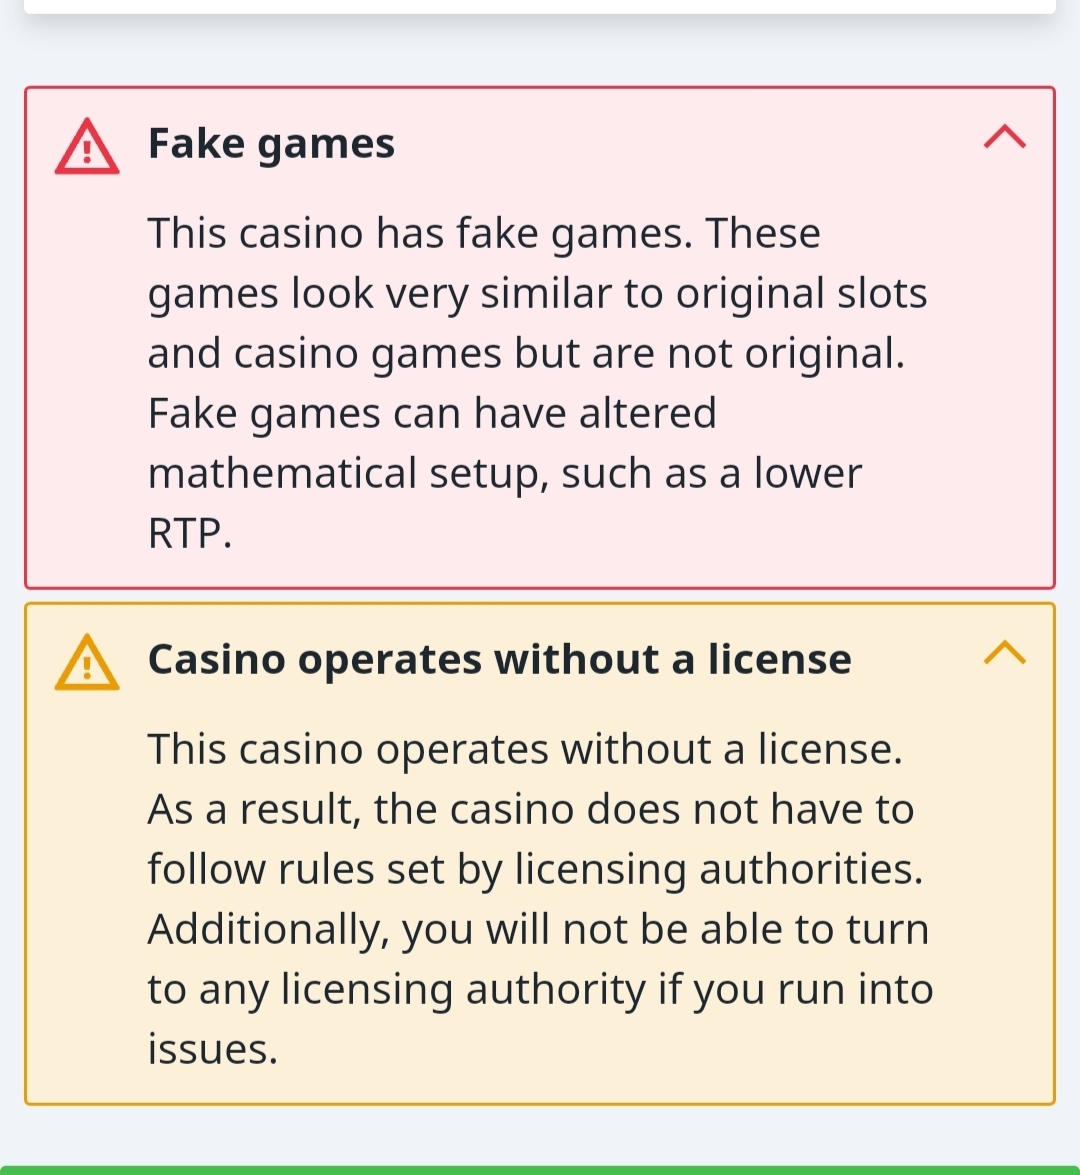
Task: Click text "to any licensing authority if you run into"
Action: pyautogui.click(x=541, y=990)
